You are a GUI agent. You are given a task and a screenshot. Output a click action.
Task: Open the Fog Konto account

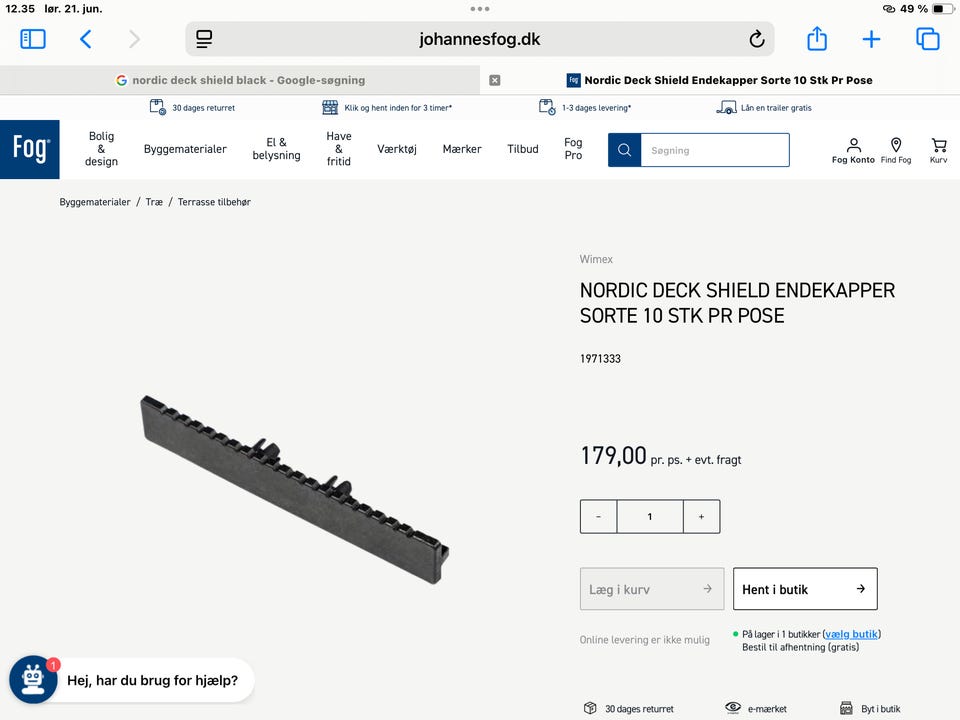[x=853, y=150]
